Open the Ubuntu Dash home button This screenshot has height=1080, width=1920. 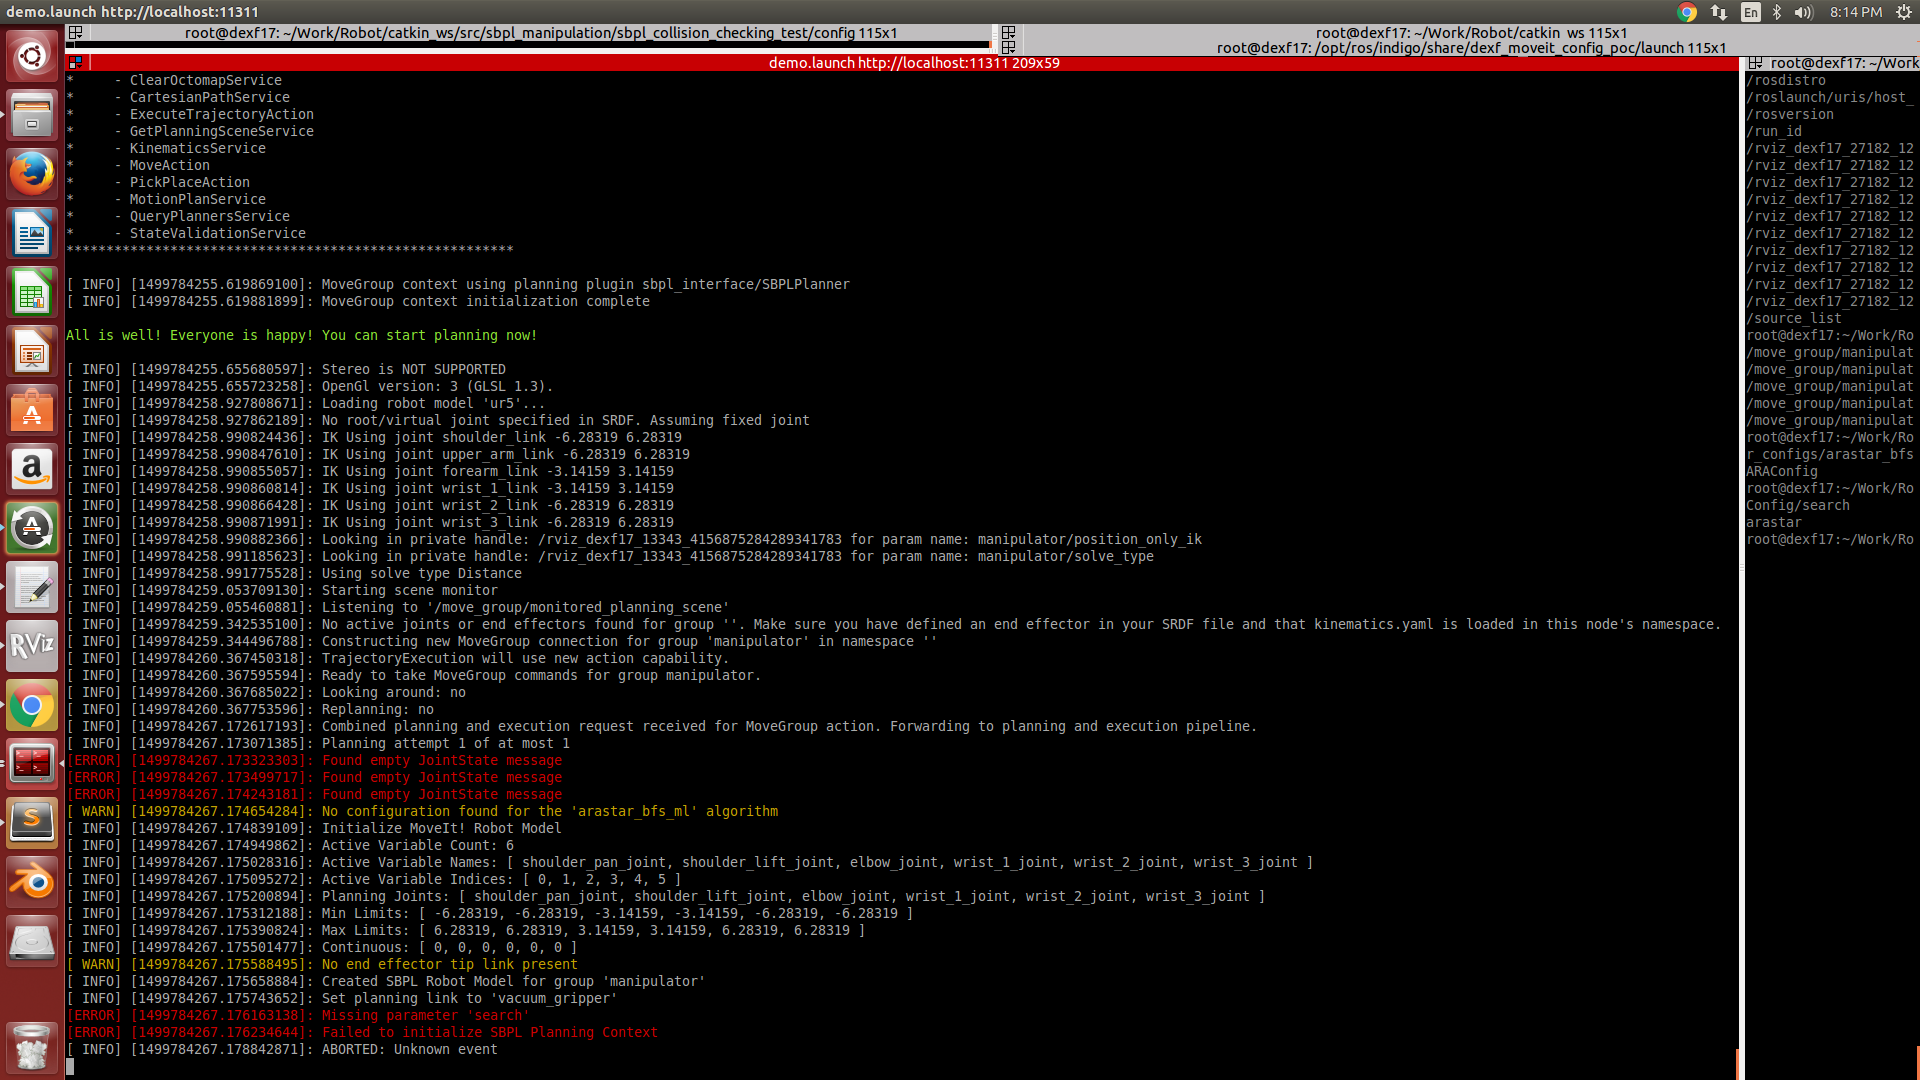33,55
